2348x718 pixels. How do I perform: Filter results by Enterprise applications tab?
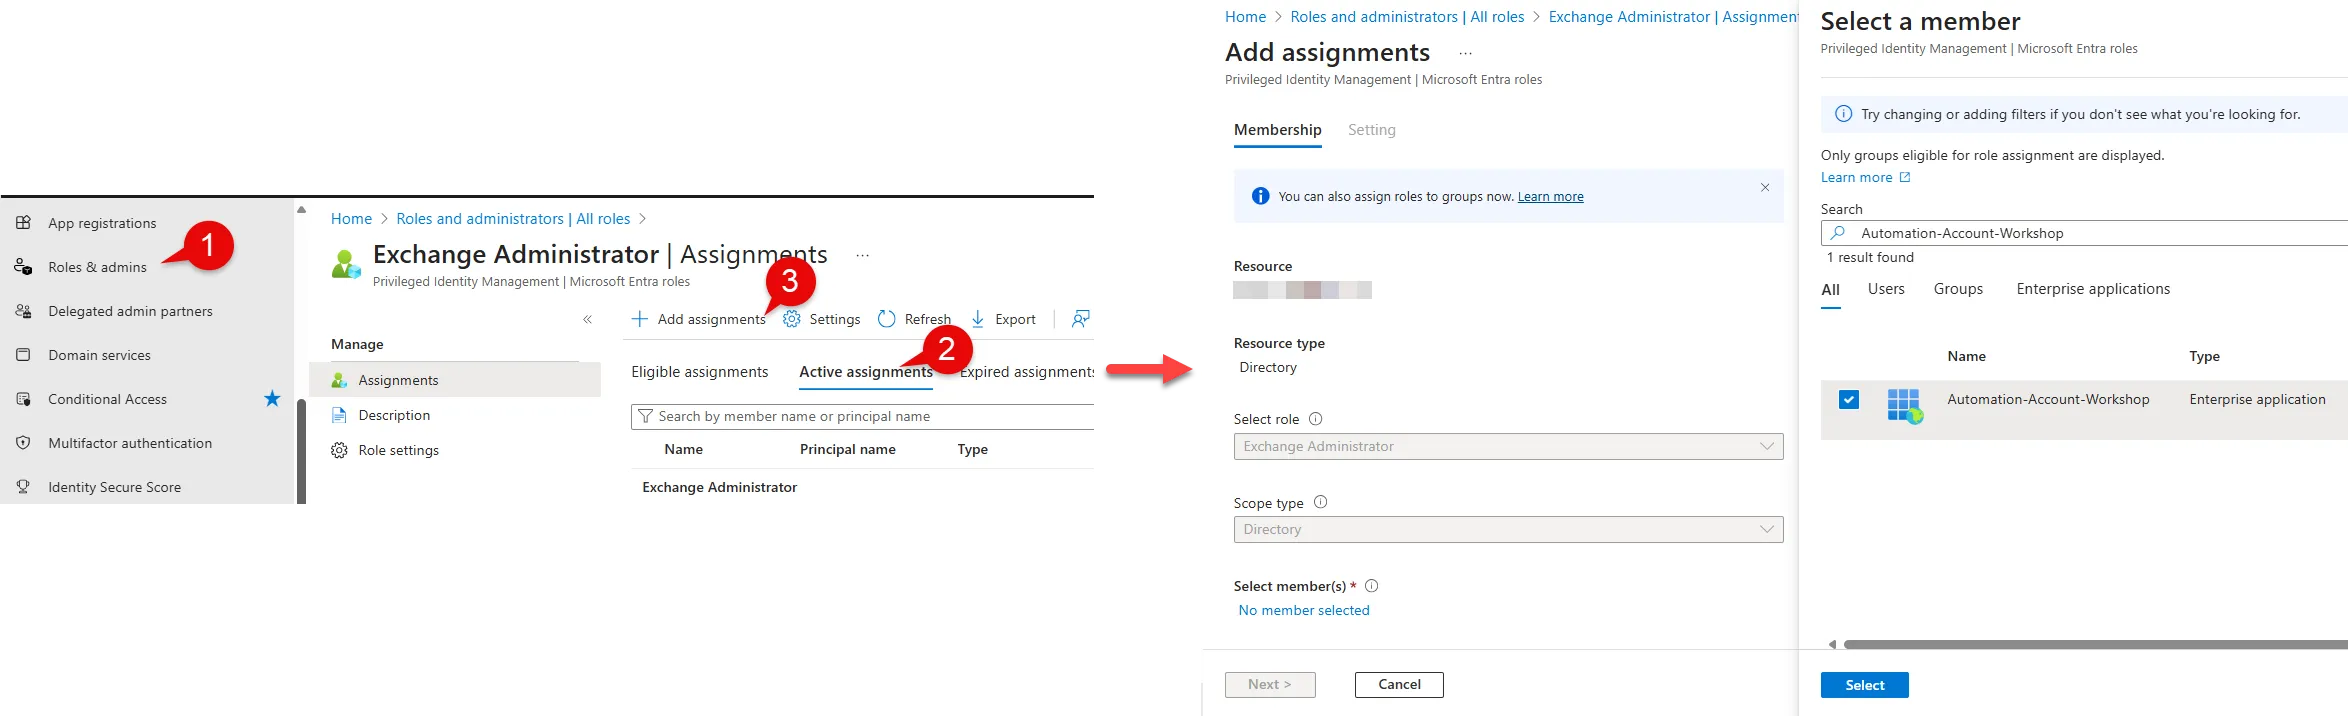pos(2093,289)
